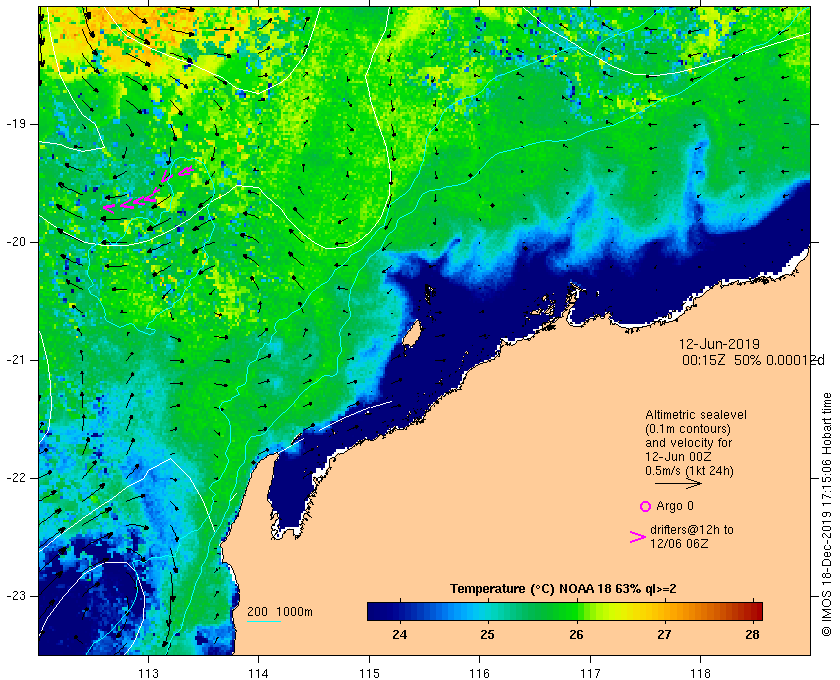Click the Altimetric sealevel legend text
The height and width of the screenshot is (680, 840).
click(696, 415)
